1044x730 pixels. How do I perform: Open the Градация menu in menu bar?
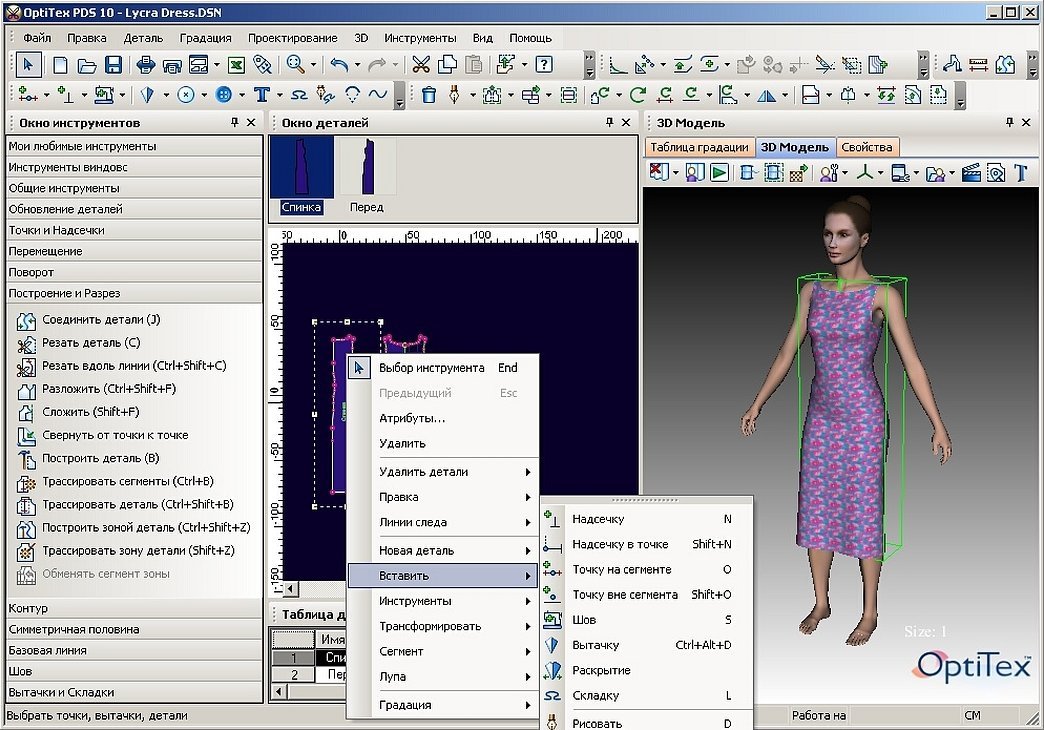pyautogui.click(x=206, y=38)
